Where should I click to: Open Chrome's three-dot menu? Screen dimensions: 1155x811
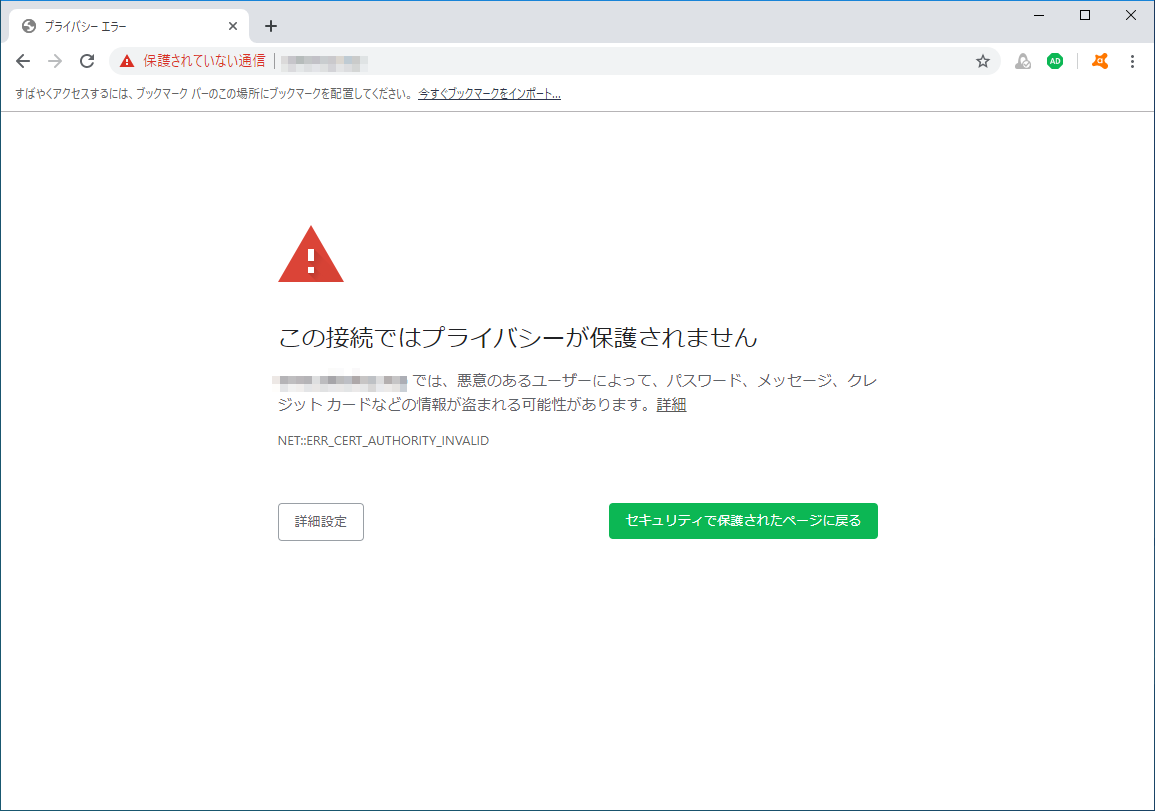[x=1132, y=61]
